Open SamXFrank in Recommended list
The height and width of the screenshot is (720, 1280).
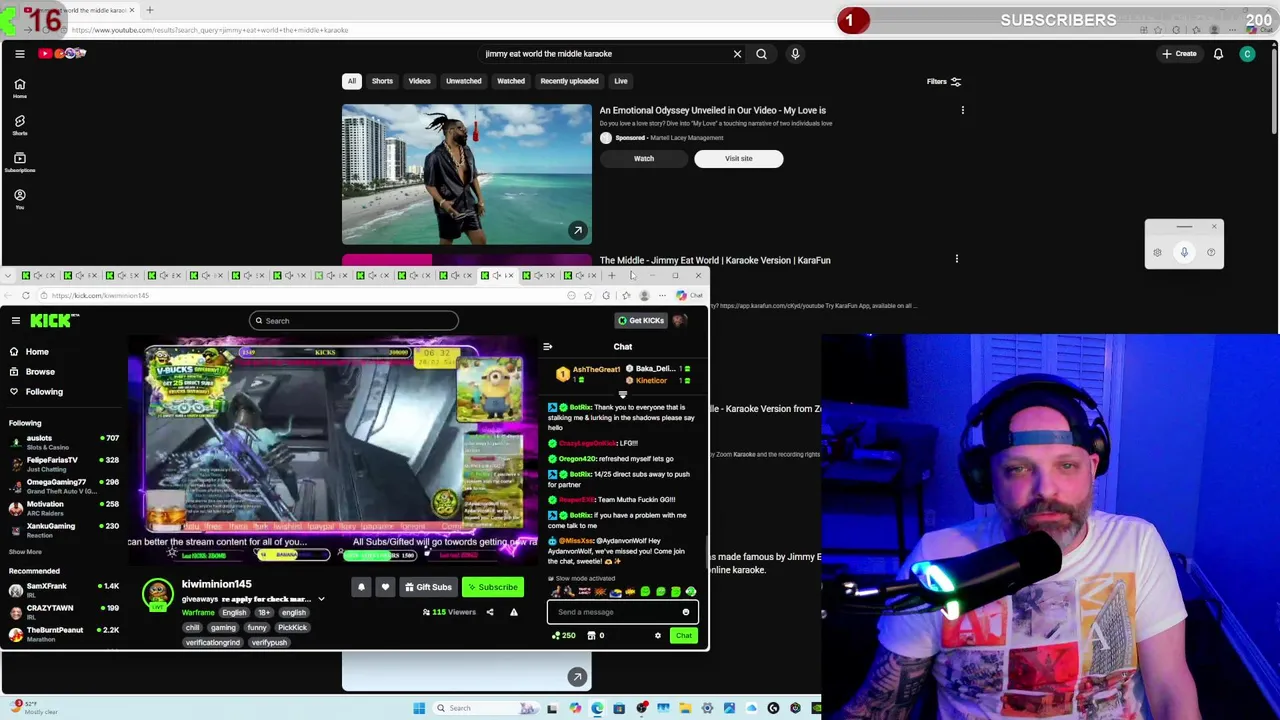(64, 590)
